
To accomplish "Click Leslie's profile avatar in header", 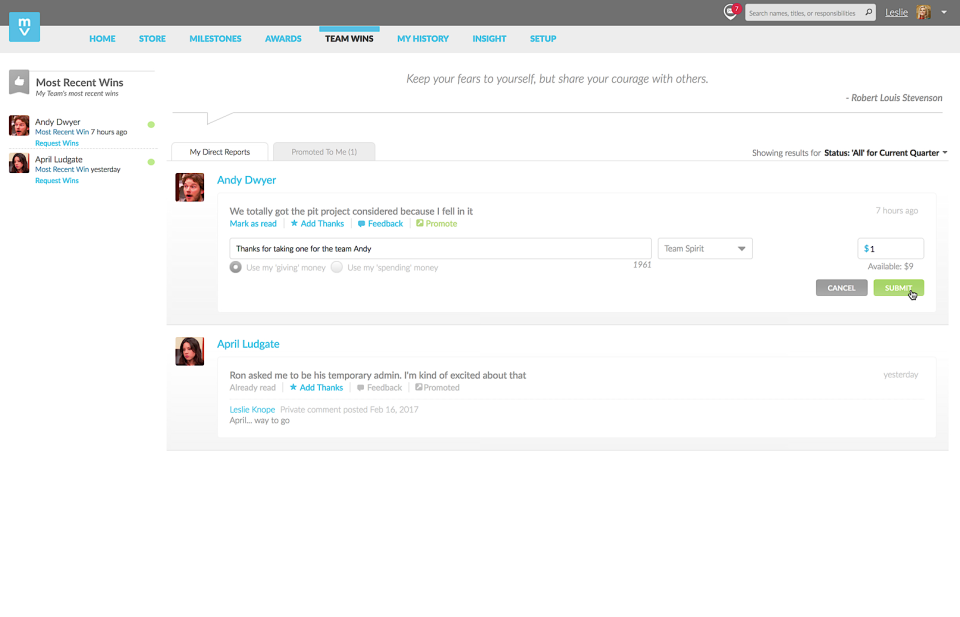I will tap(923, 12).
